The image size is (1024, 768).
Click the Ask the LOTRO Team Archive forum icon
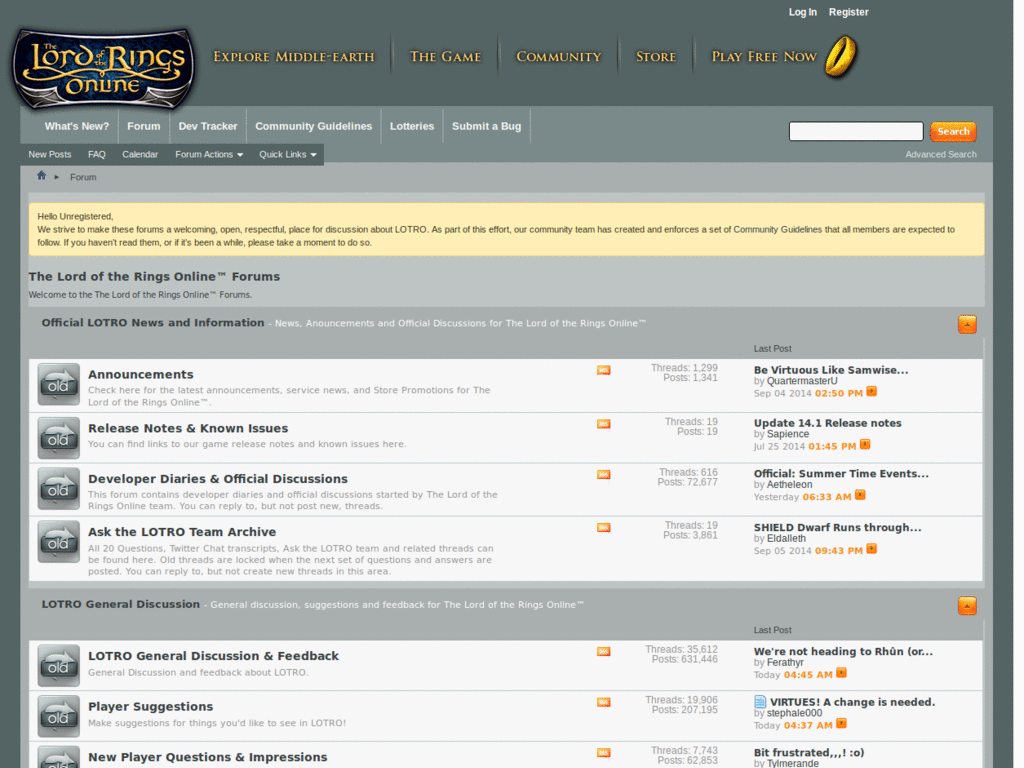58,542
